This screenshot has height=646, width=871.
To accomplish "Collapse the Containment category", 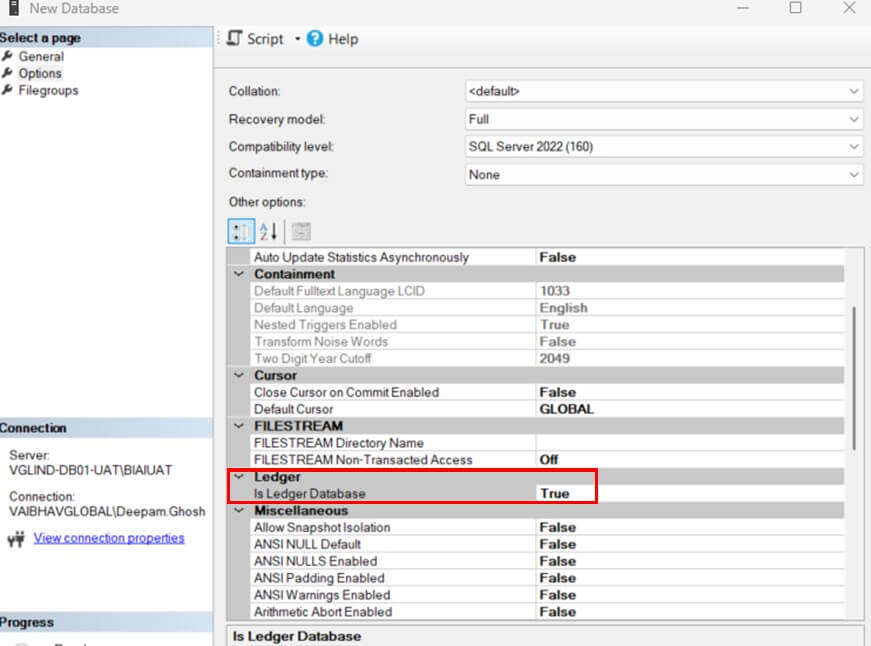I will (x=239, y=274).
